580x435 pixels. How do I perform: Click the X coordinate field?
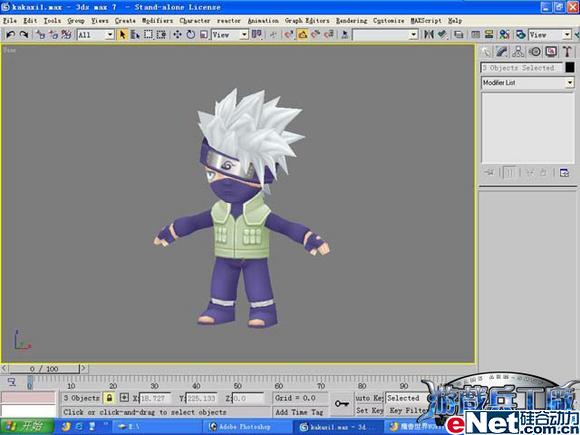(155, 398)
